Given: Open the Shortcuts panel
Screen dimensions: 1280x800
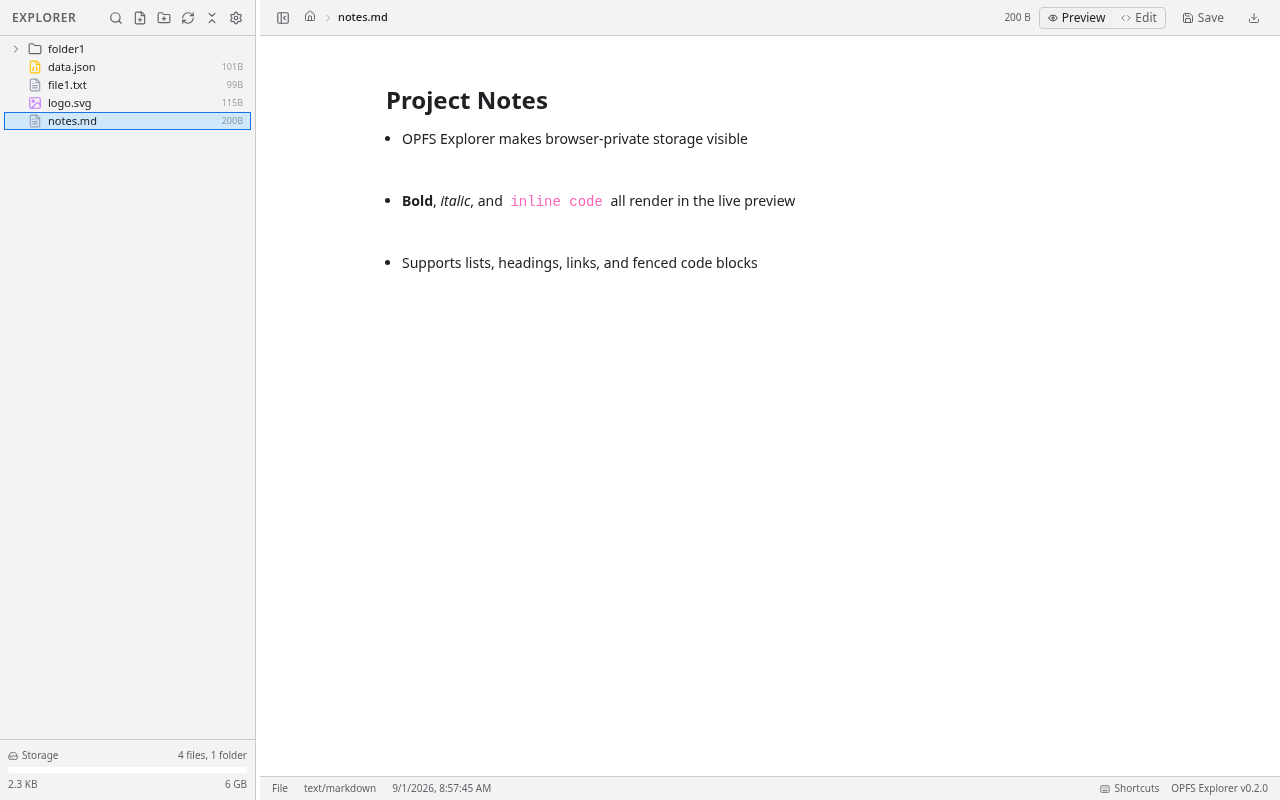Looking at the screenshot, I should point(1129,788).
